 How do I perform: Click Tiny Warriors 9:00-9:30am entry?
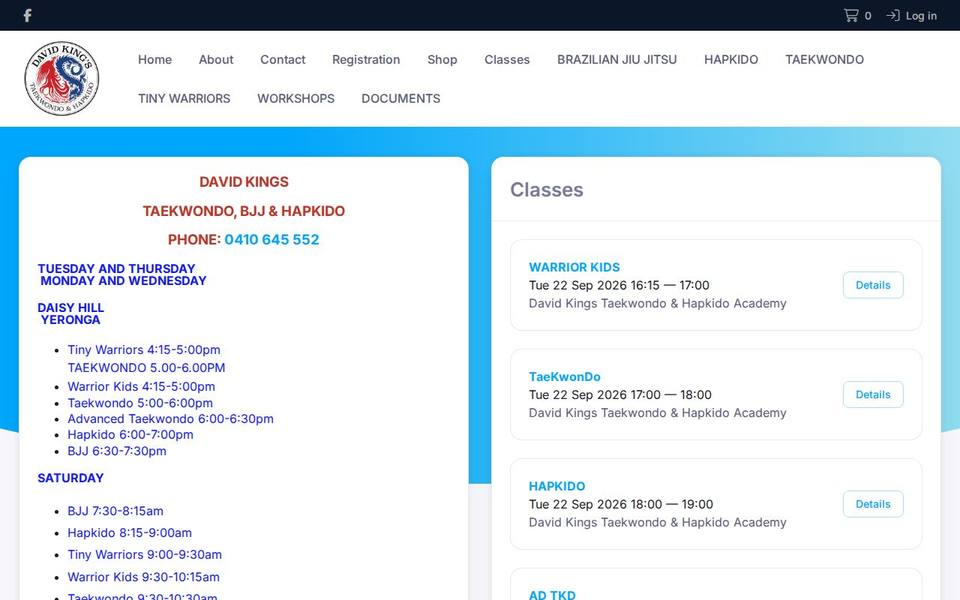pos(144,555)
